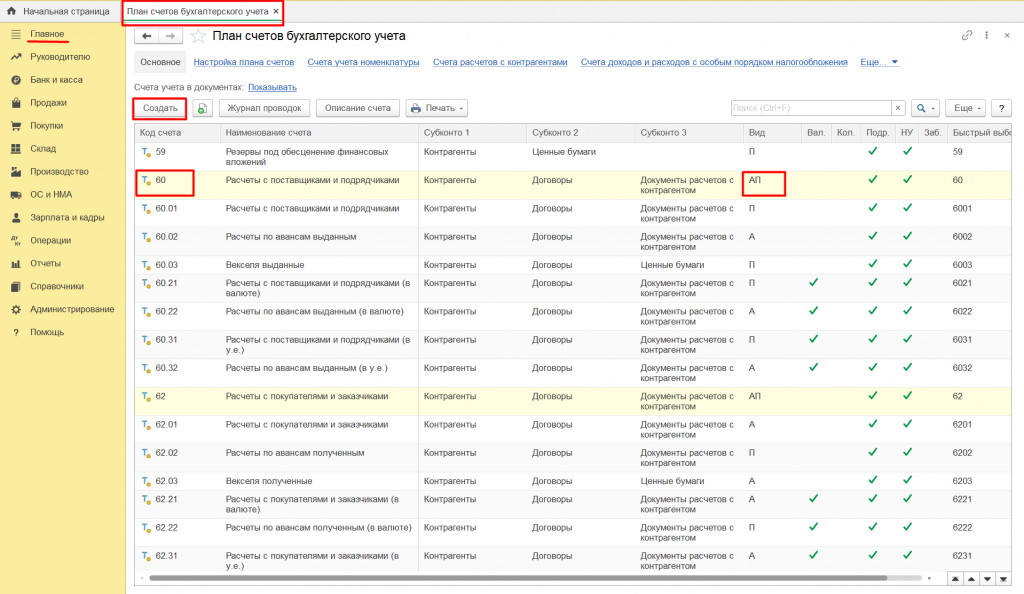Click the question mark help button
This screenshot has height=594, width=1024.
(1000, 108)
